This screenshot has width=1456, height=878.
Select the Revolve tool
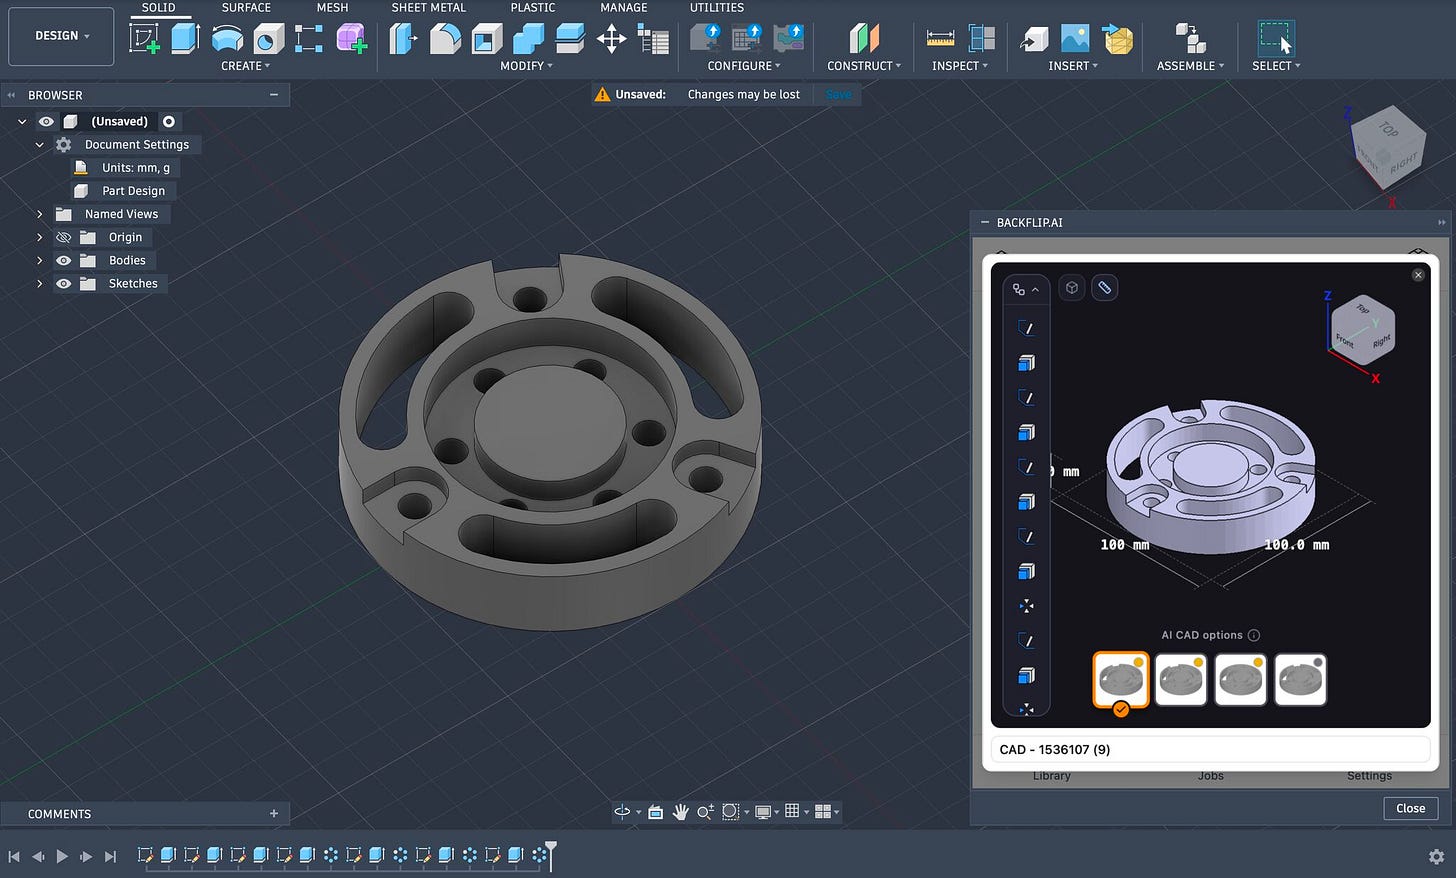click(x=227, y=39)
